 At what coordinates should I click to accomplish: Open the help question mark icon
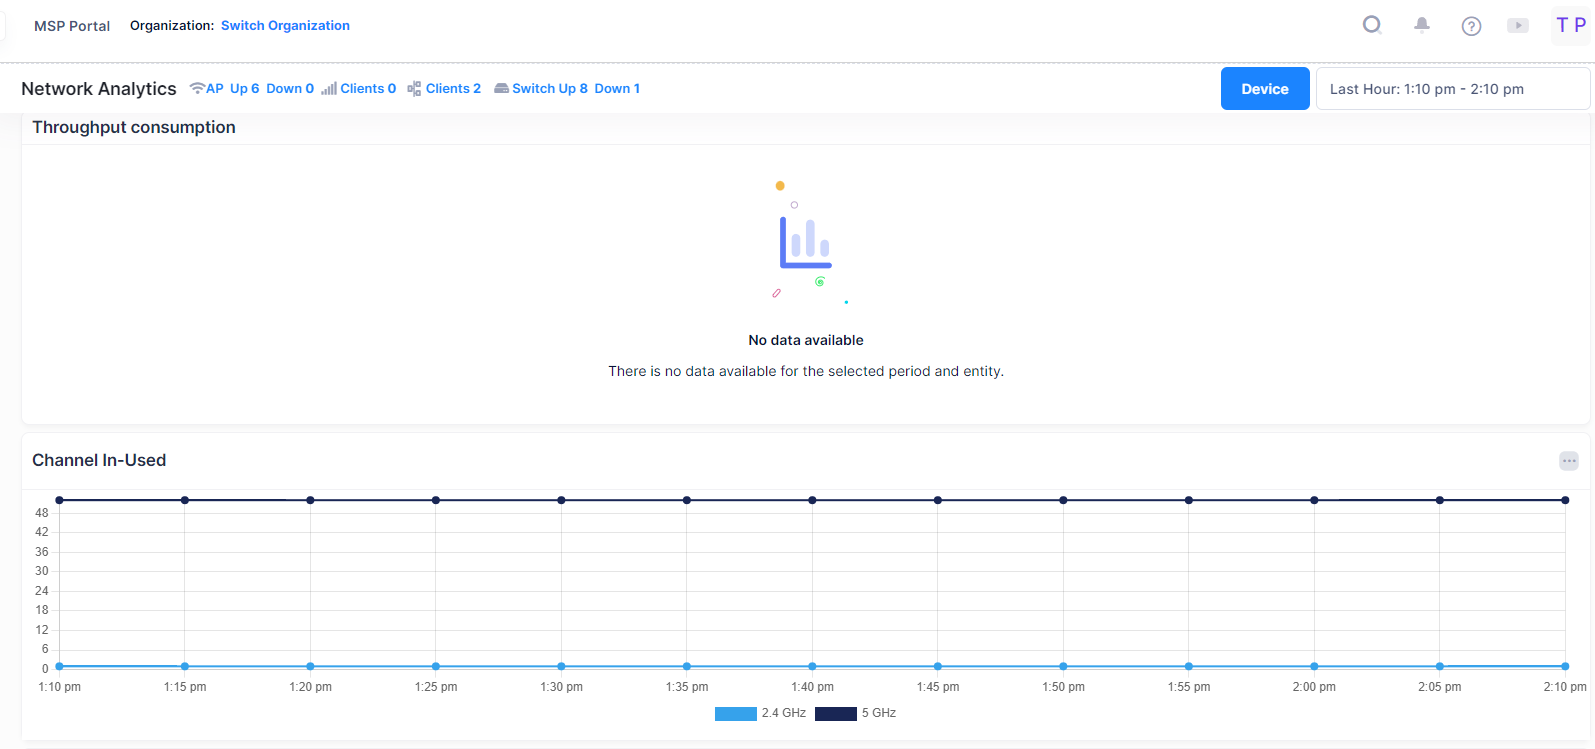click(x=1471, y=26)
